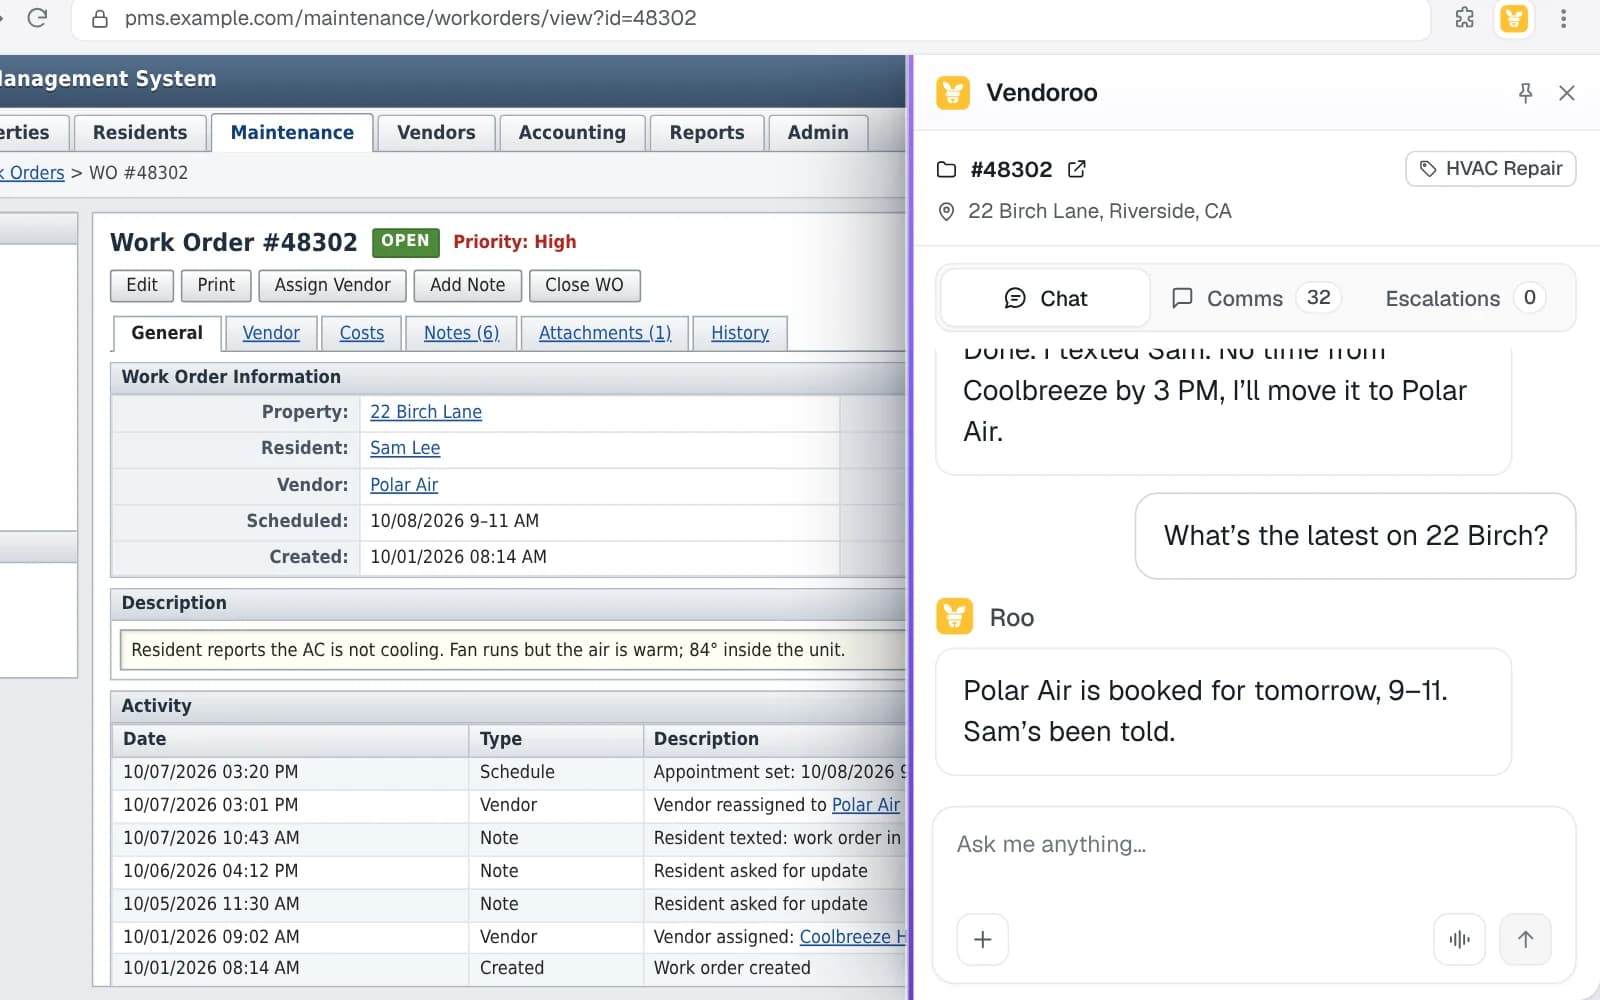Switch to the Costs sub-tab

point(361,333)
